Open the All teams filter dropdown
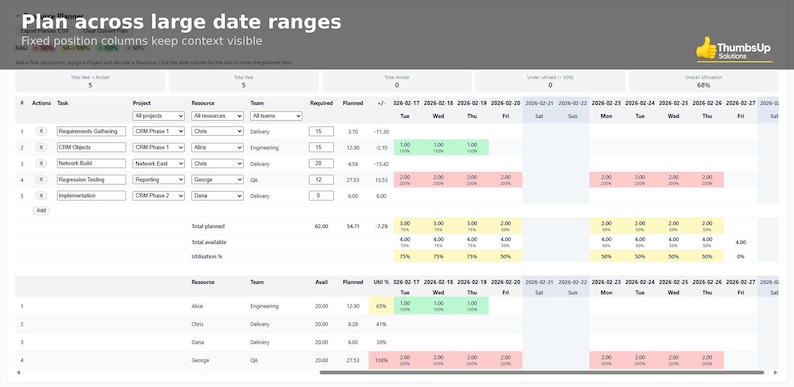794x387 pixels. coord(276,116)
